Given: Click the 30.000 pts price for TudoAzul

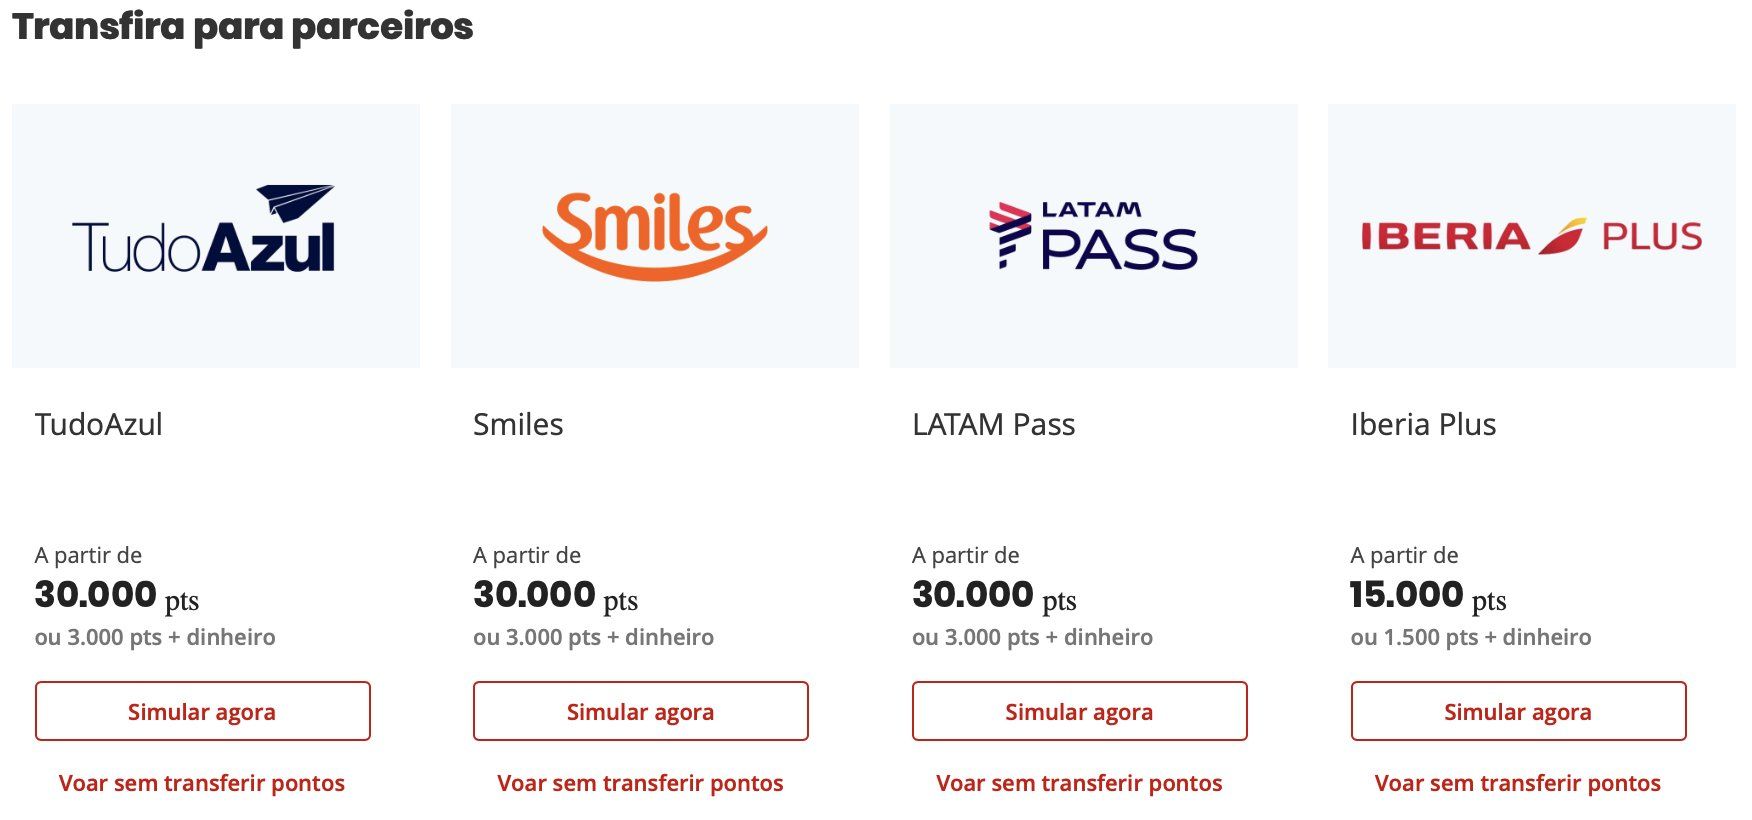Looking at the screenshot, I should point(117,596).
